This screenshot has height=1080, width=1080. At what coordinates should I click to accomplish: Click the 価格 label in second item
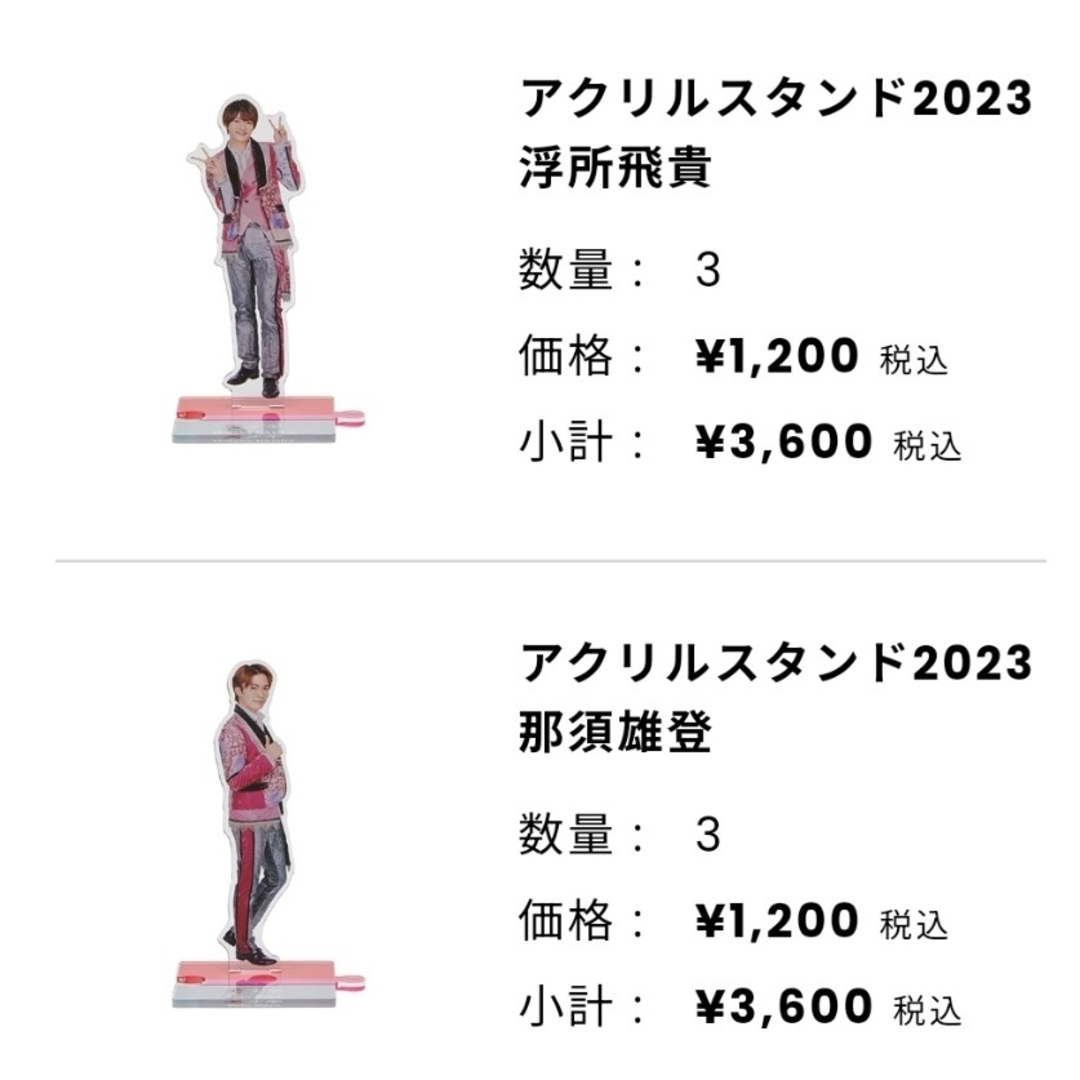pyautogui.click(x=565, y=921)
